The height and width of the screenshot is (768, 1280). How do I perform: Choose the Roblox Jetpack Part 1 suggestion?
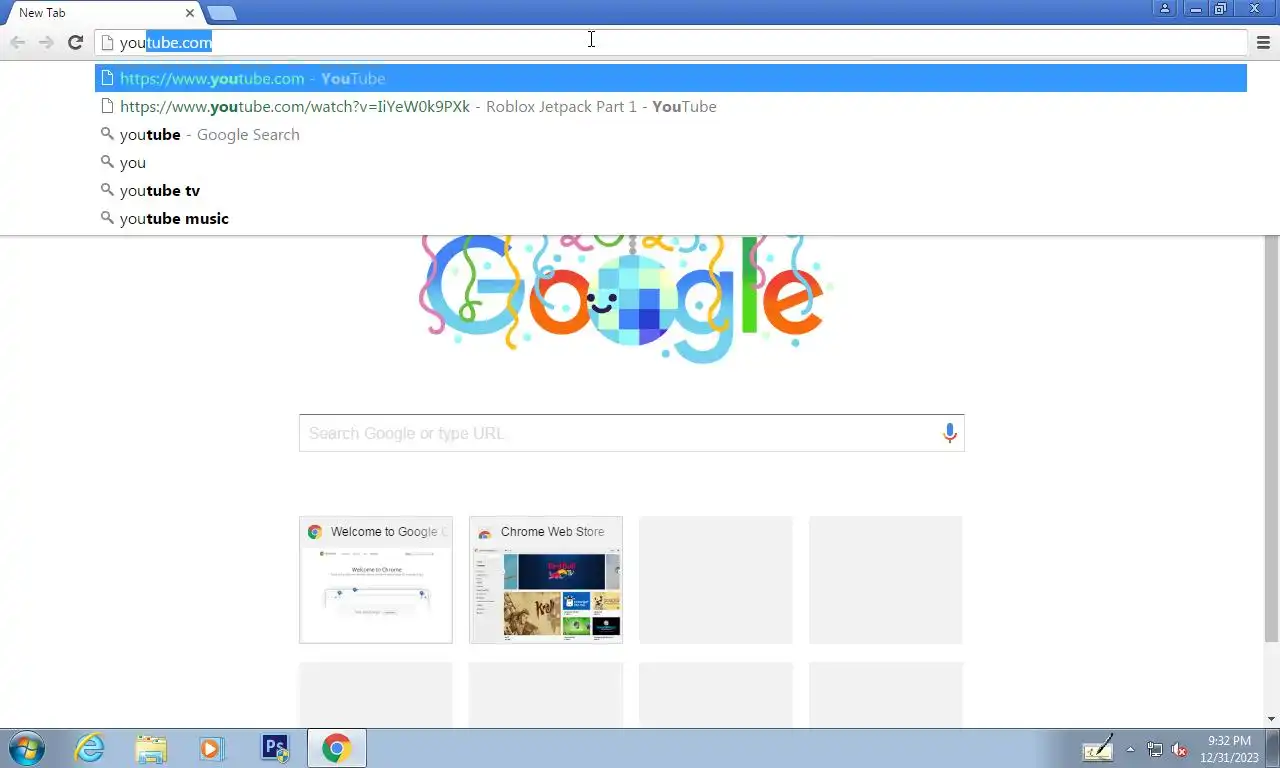[x=671, y=106]
